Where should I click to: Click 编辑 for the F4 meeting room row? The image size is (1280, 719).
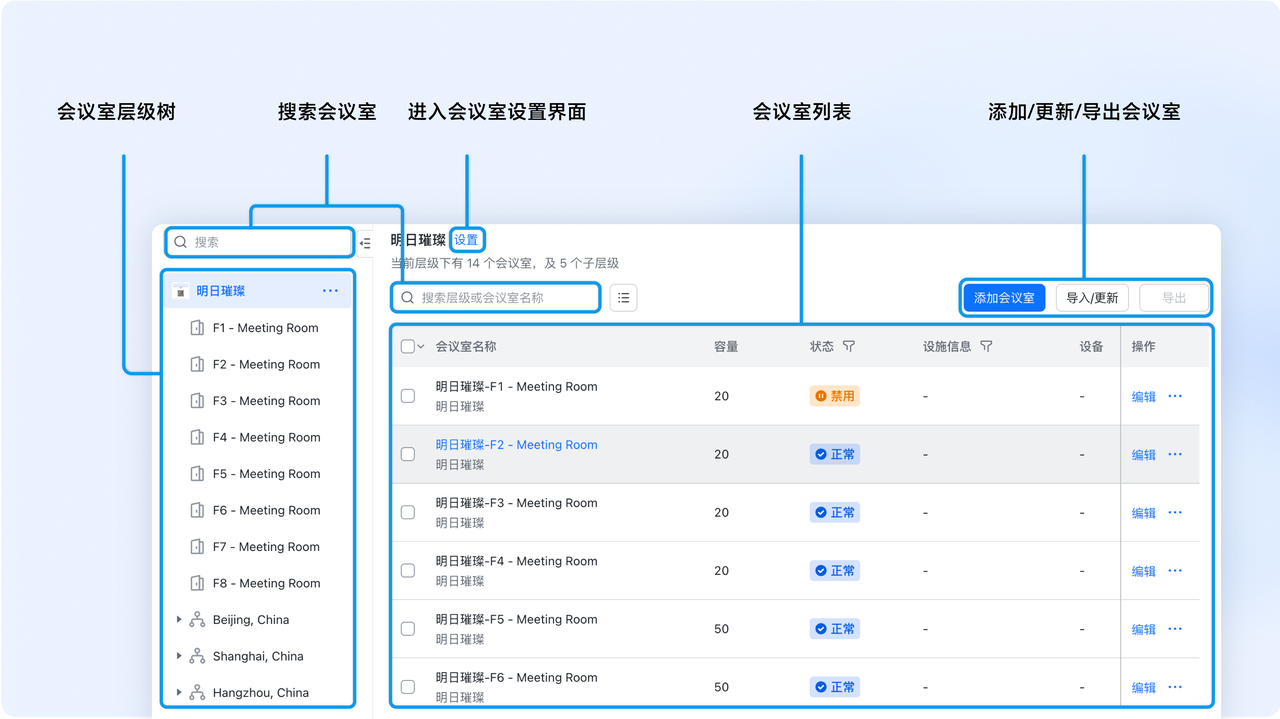tap(1144, 571)
